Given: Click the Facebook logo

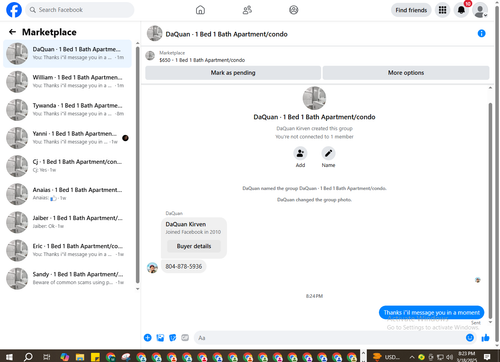Looking at the screenshot, I should (14, 10).
